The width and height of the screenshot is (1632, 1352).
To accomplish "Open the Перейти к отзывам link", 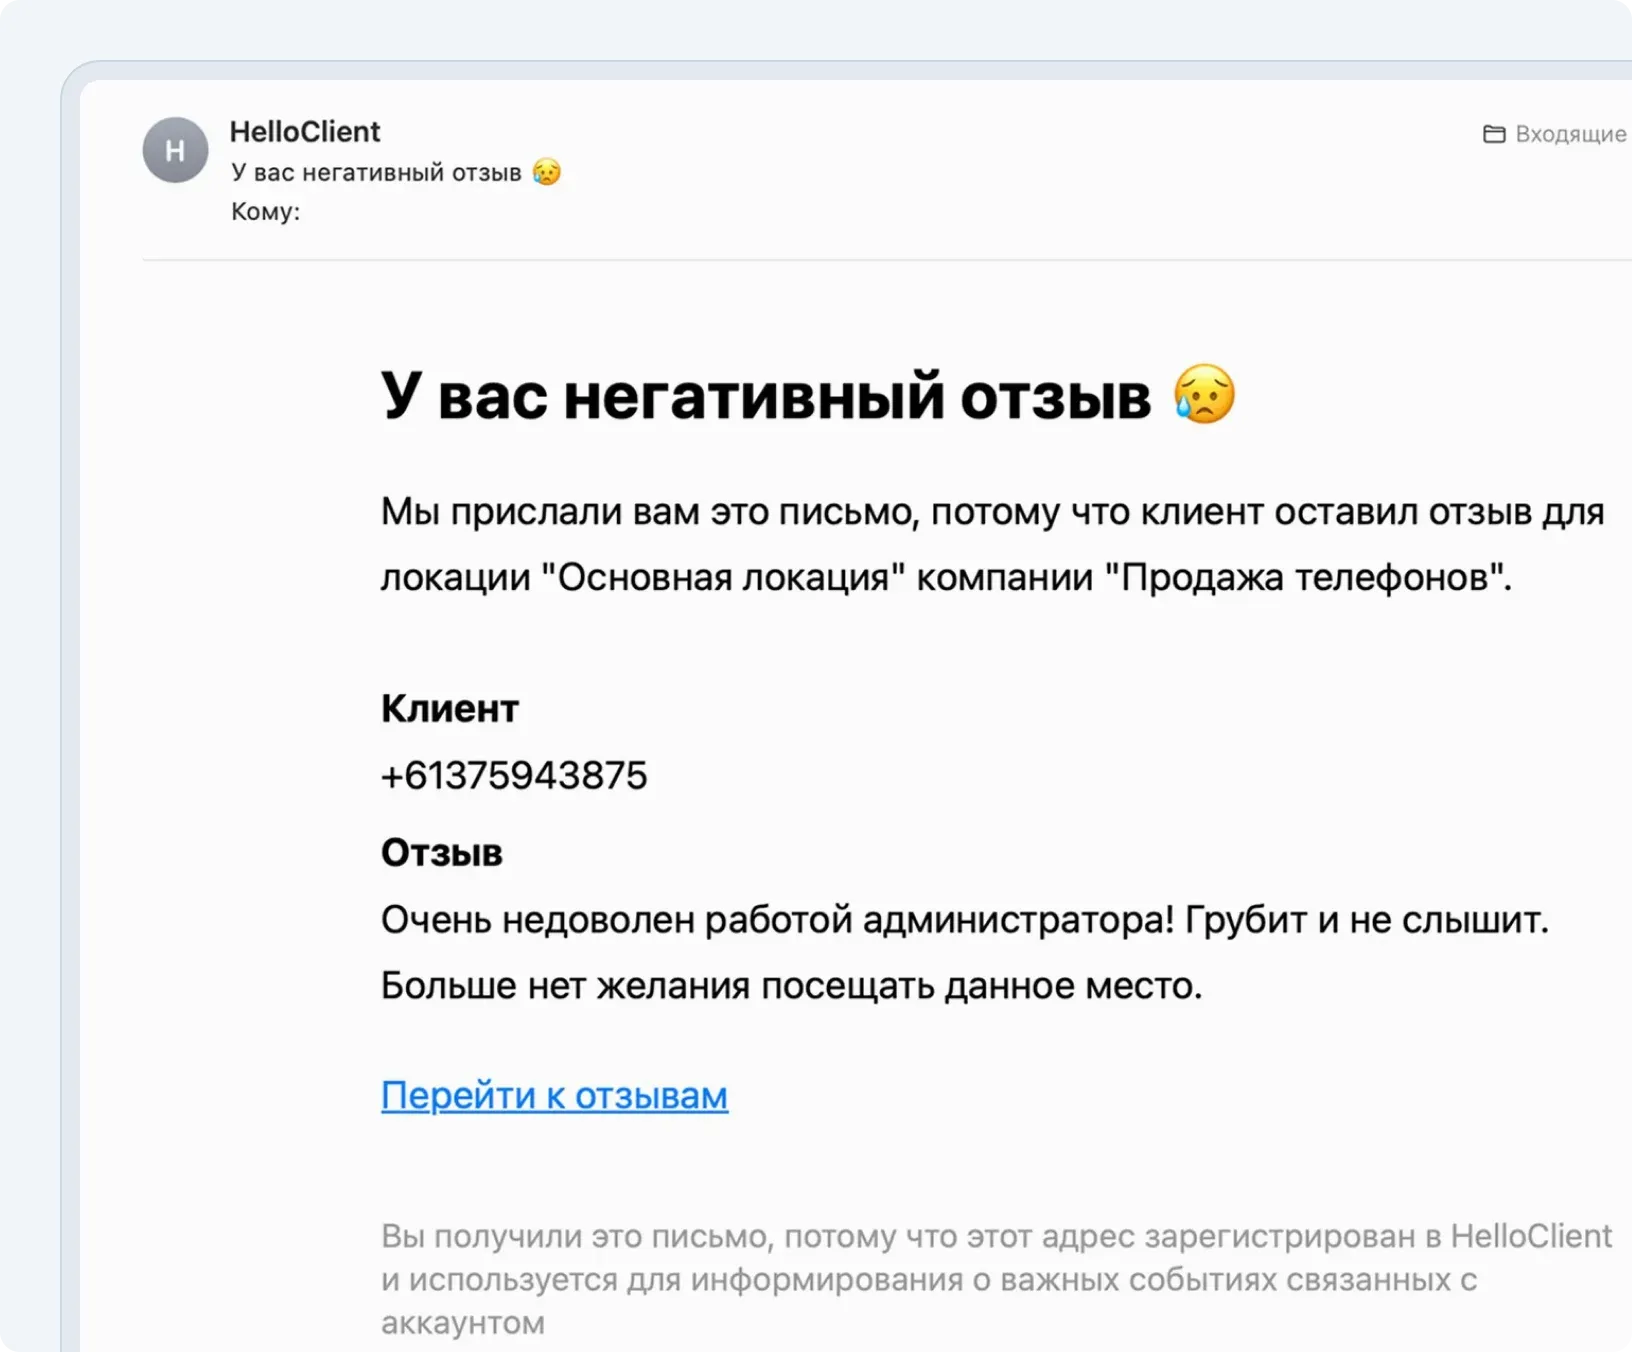I will pyautogui.click(x=553, y=1095).
